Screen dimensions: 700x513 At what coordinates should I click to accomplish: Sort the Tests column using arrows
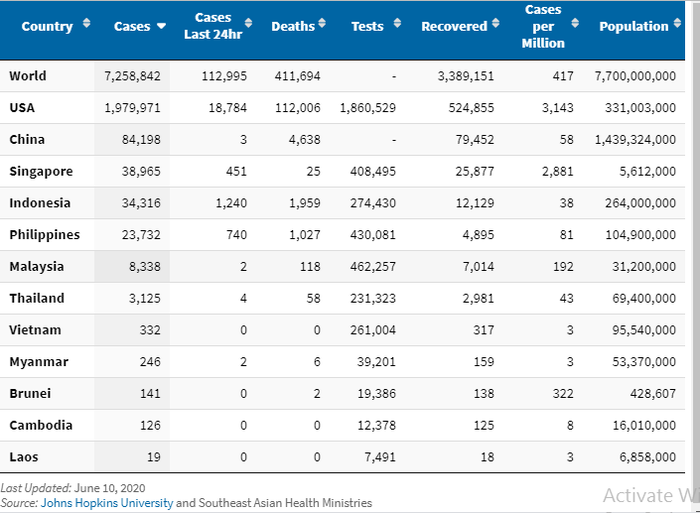coord(397,25)
